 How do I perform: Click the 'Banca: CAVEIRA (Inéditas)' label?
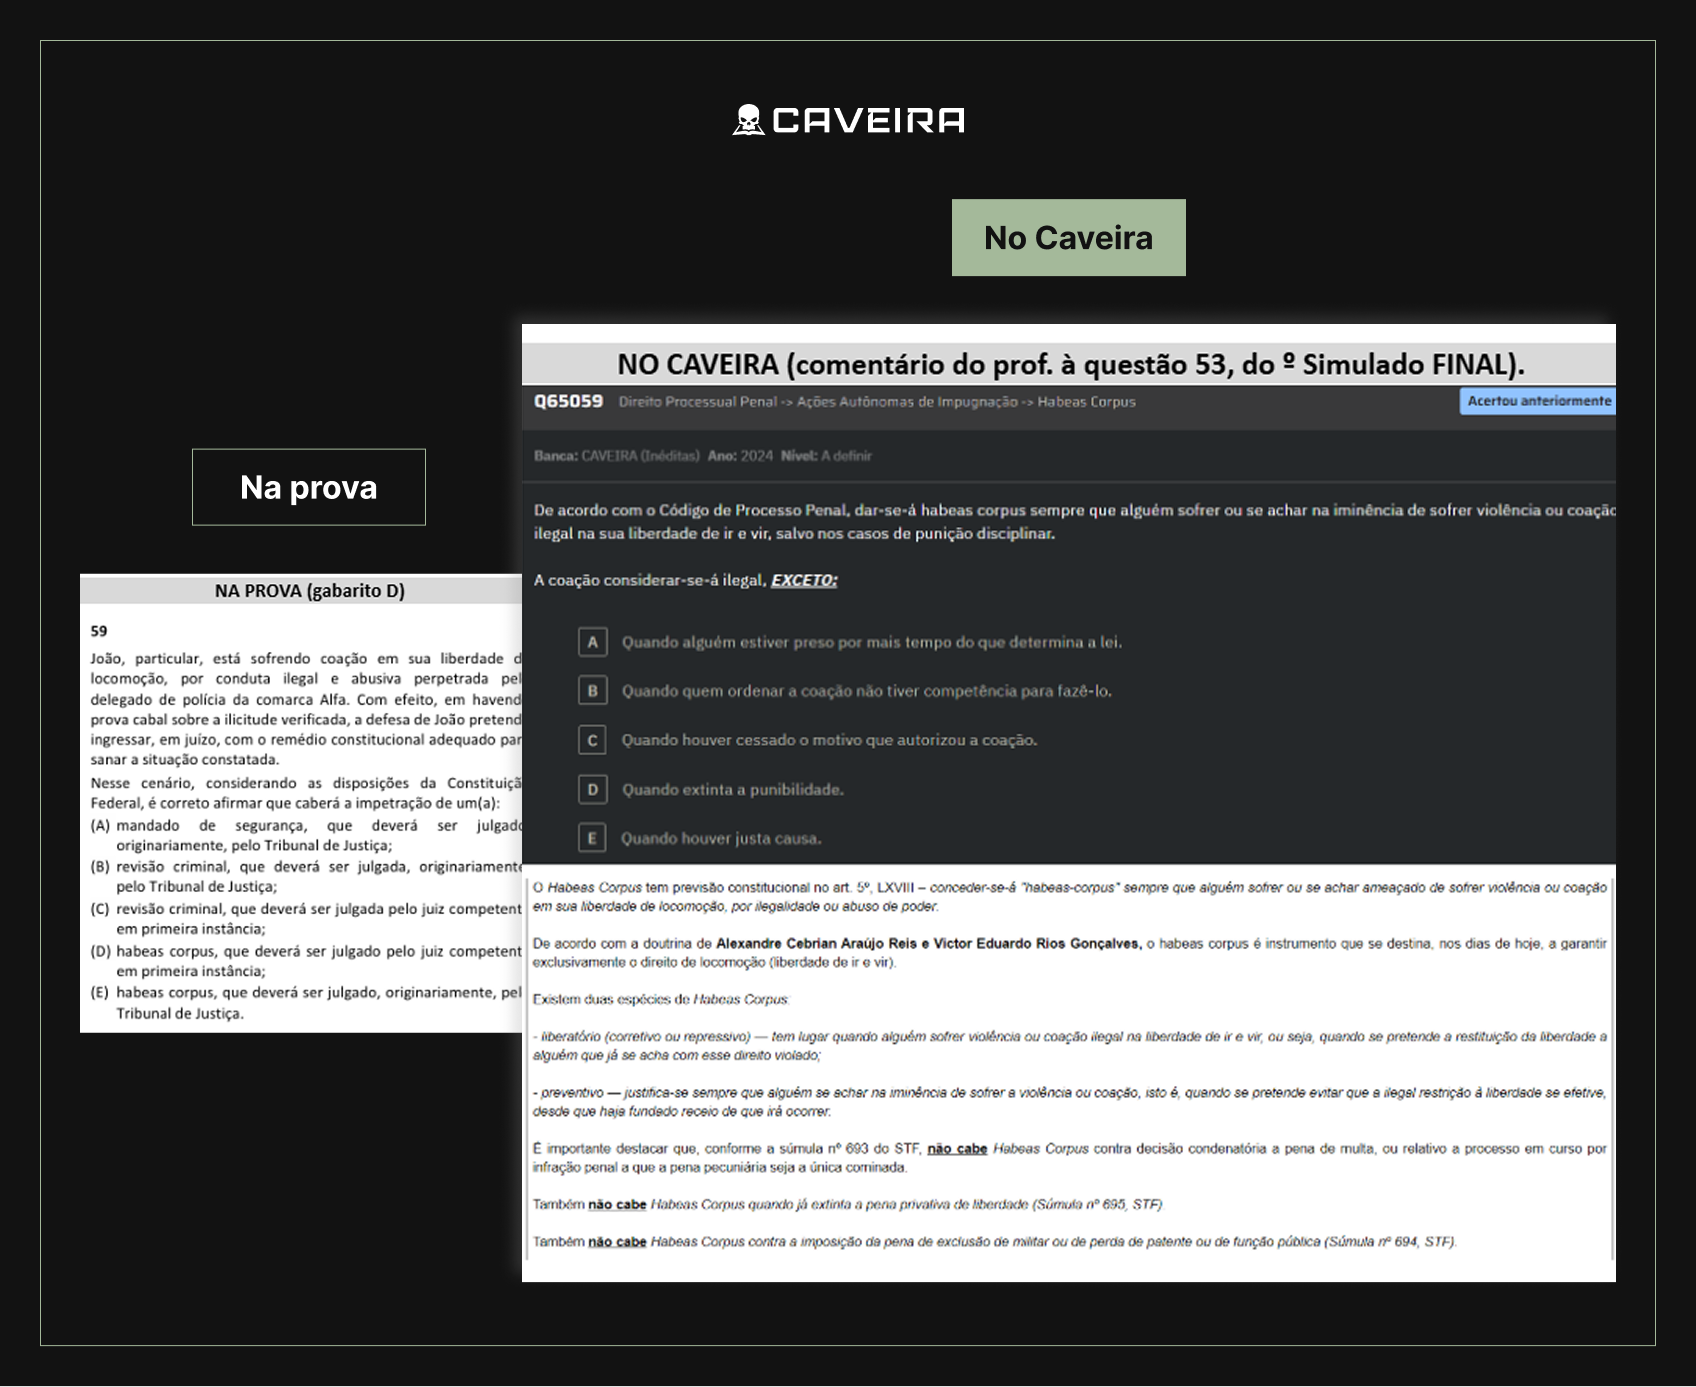(616, 456)
